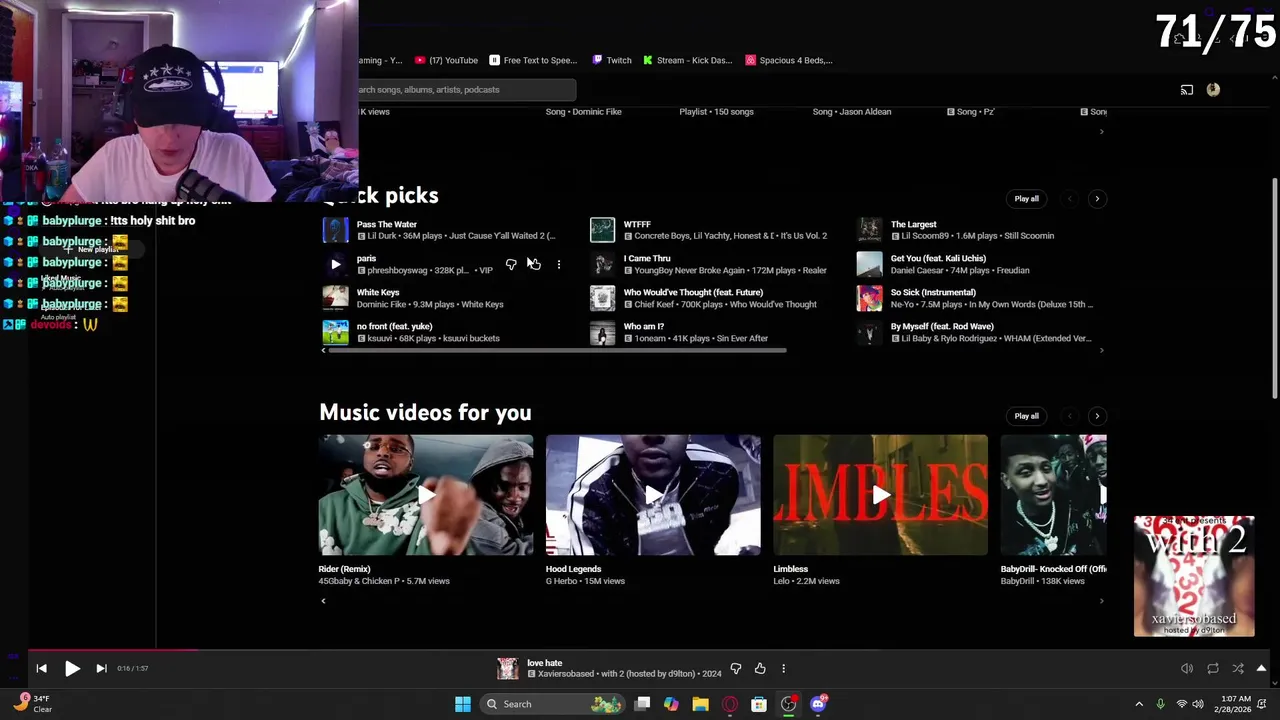Open I Came Thru song title
This screenshot has width=1280, height=720.
647,258
